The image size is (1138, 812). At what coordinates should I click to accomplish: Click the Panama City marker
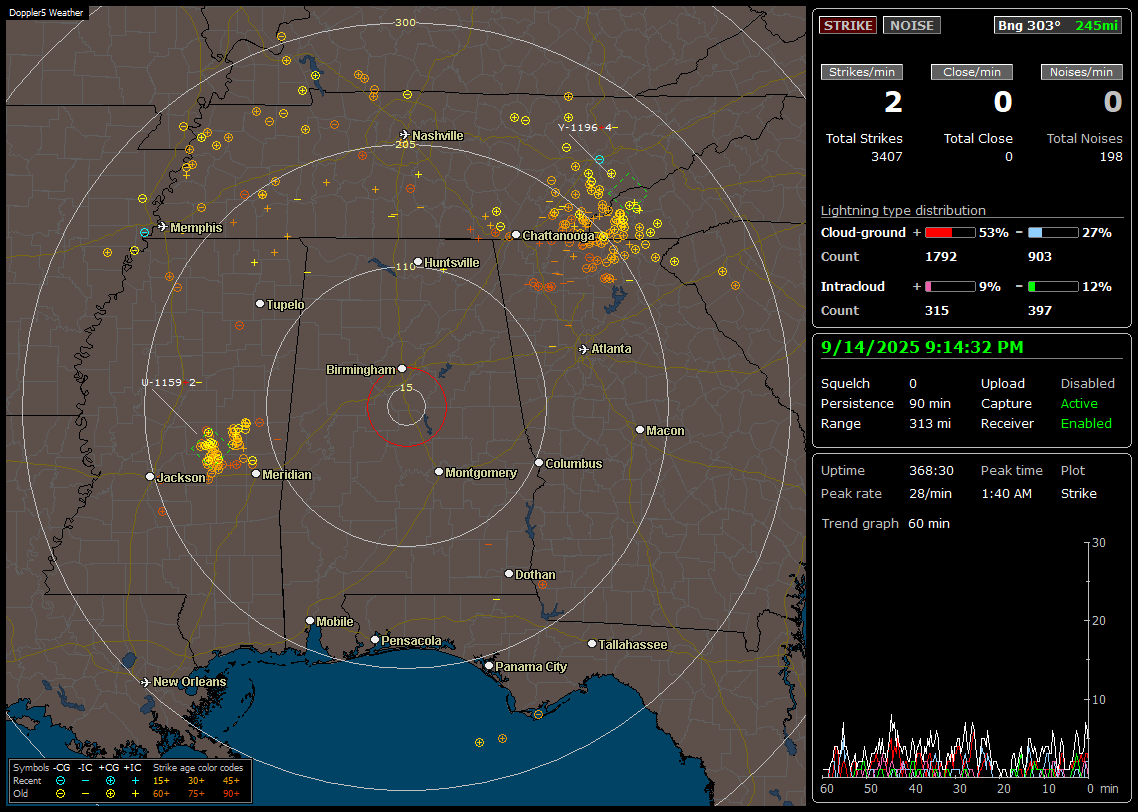[x=489, y=665]
